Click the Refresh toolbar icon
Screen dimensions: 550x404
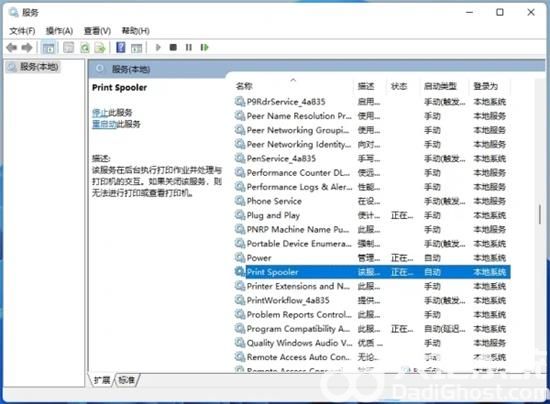click(x=85, y=47)
